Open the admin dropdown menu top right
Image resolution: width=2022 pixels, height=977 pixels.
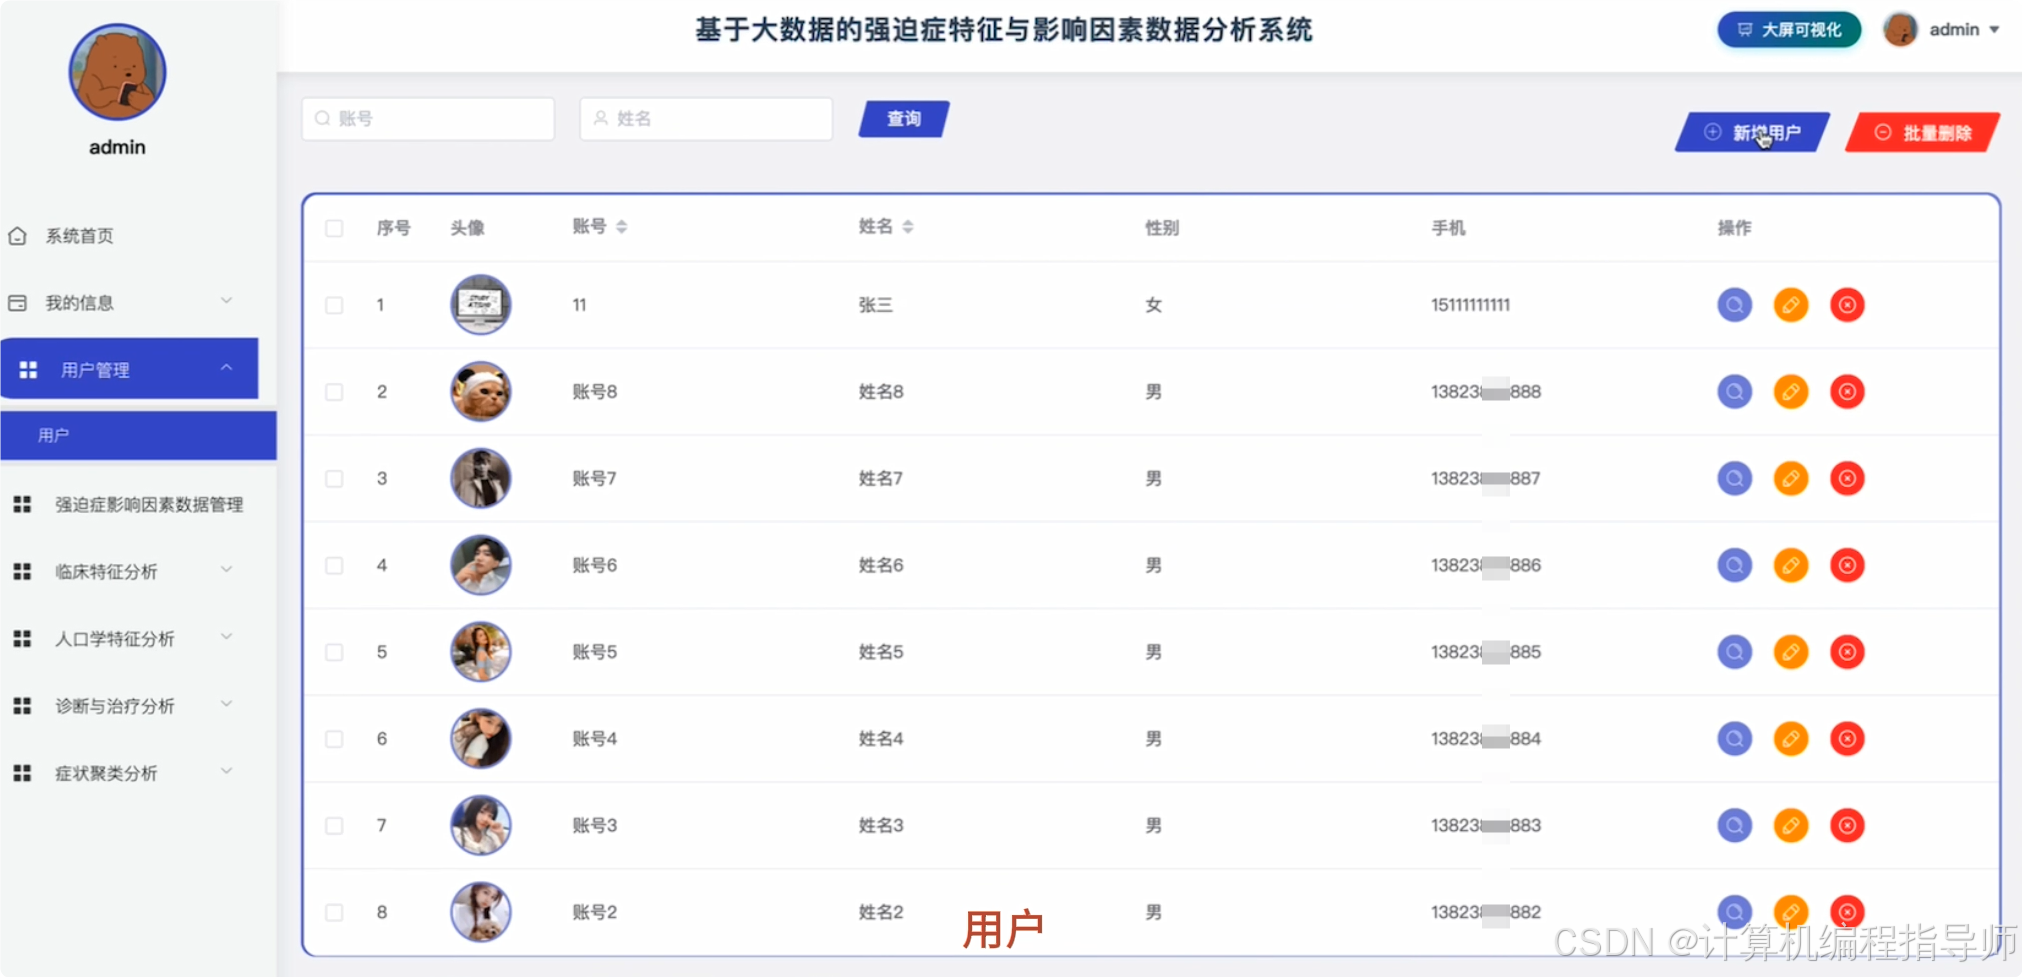[x=1993, y=29]
